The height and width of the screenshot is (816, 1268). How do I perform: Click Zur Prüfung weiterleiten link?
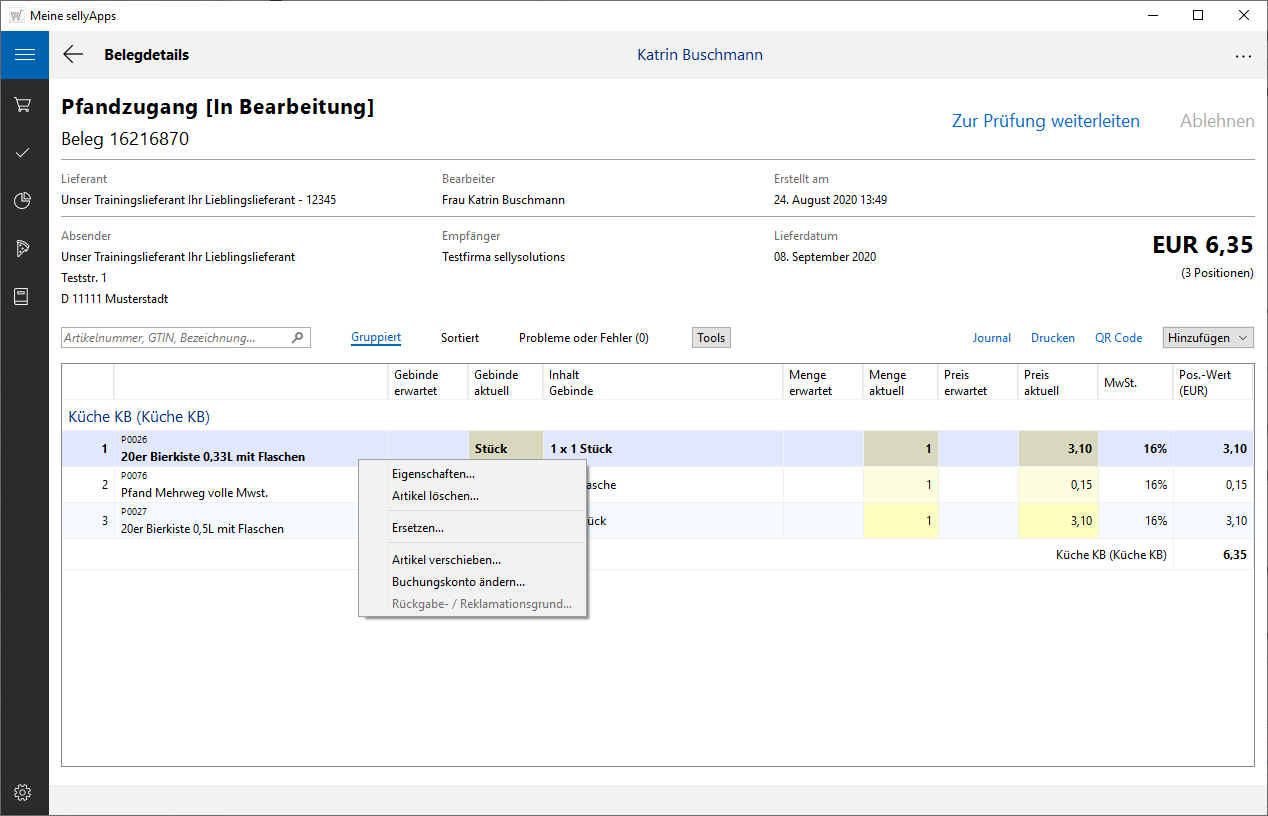click(x=1045, y=121)
